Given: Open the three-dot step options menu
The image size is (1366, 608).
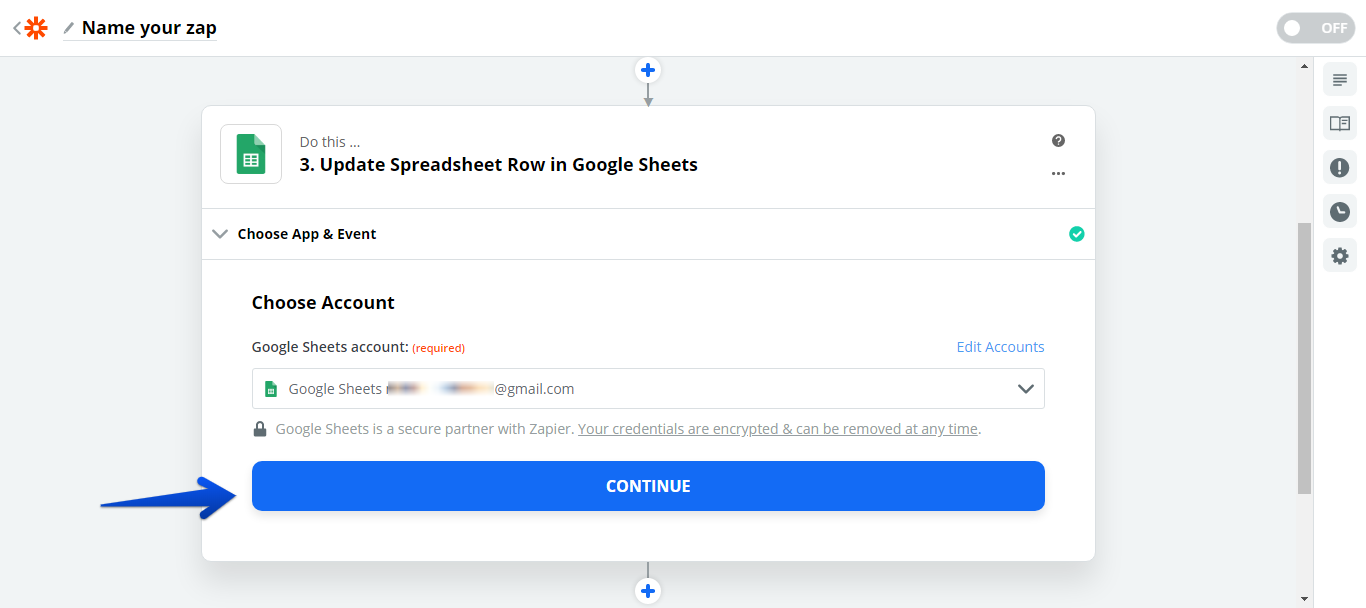Looking at the screenshot, I should (1058, 174).
